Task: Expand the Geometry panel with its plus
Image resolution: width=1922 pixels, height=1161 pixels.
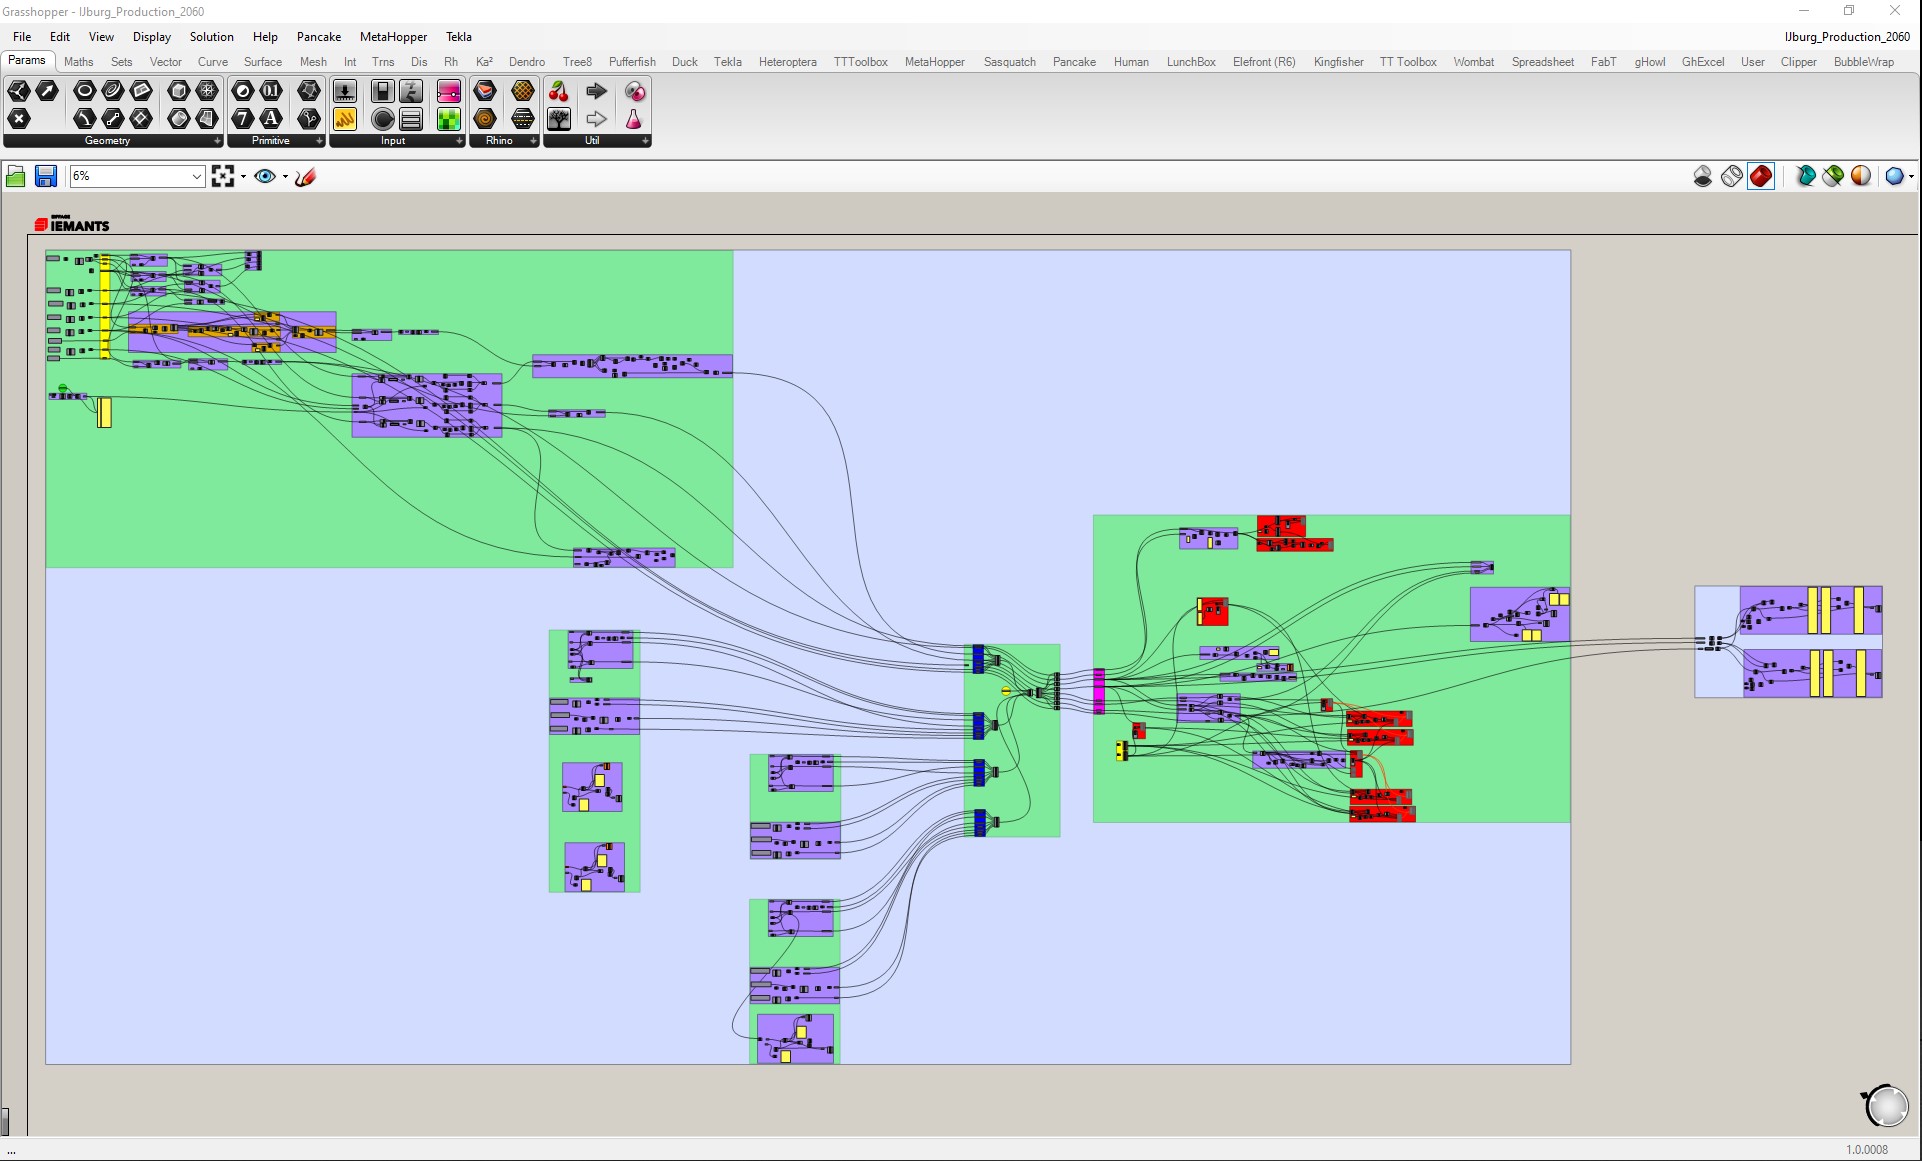Action: pos(217,141)
